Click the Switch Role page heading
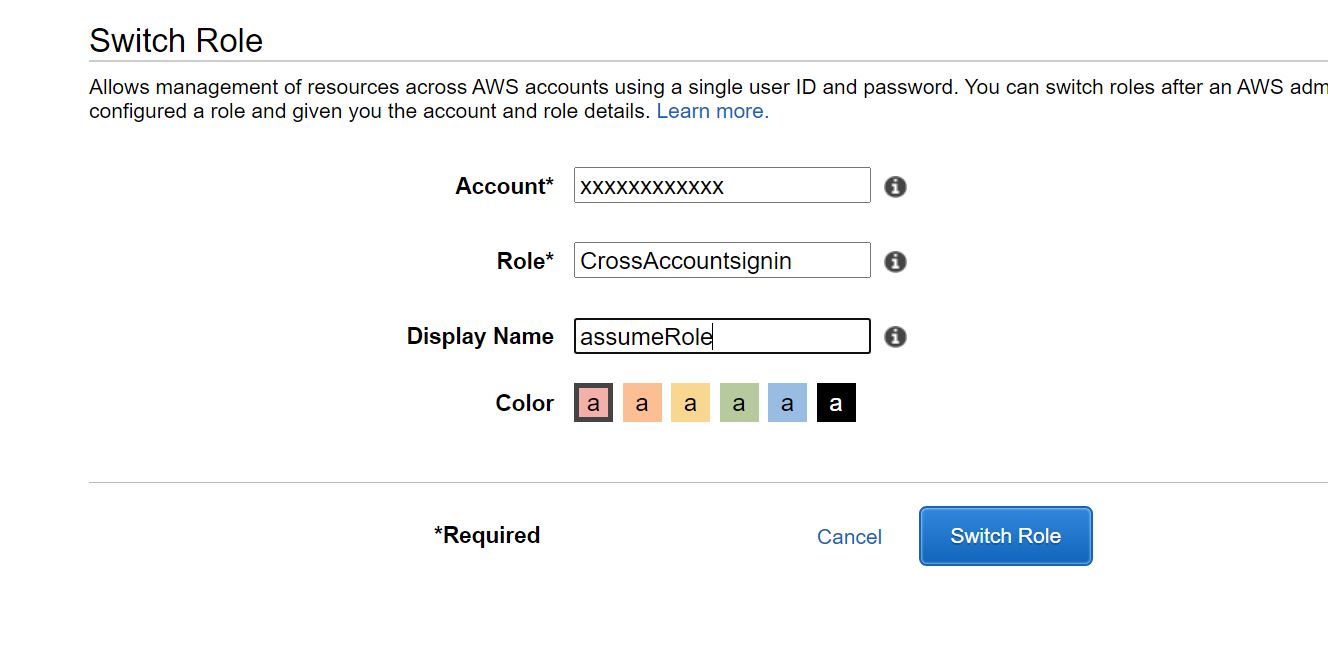1328x654 pixels. tap(176, 41)
